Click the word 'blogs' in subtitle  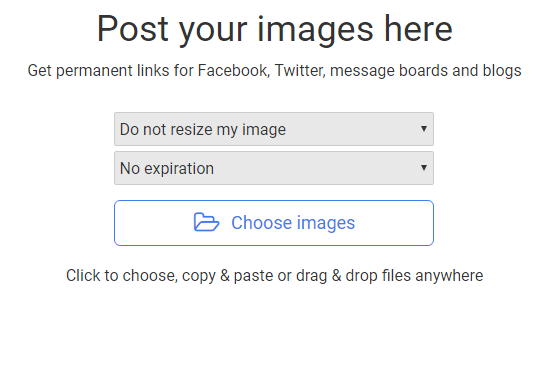[502, 71]
